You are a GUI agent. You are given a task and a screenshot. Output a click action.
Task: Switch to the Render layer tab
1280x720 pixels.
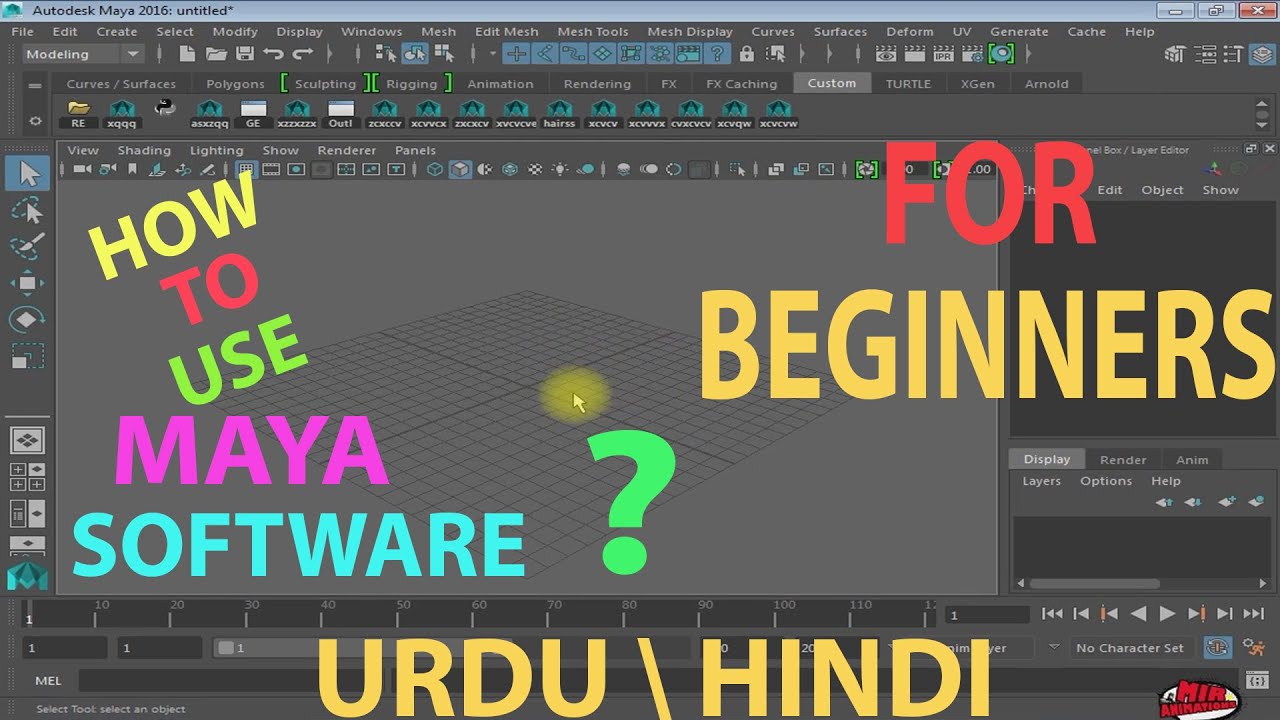1123,460
